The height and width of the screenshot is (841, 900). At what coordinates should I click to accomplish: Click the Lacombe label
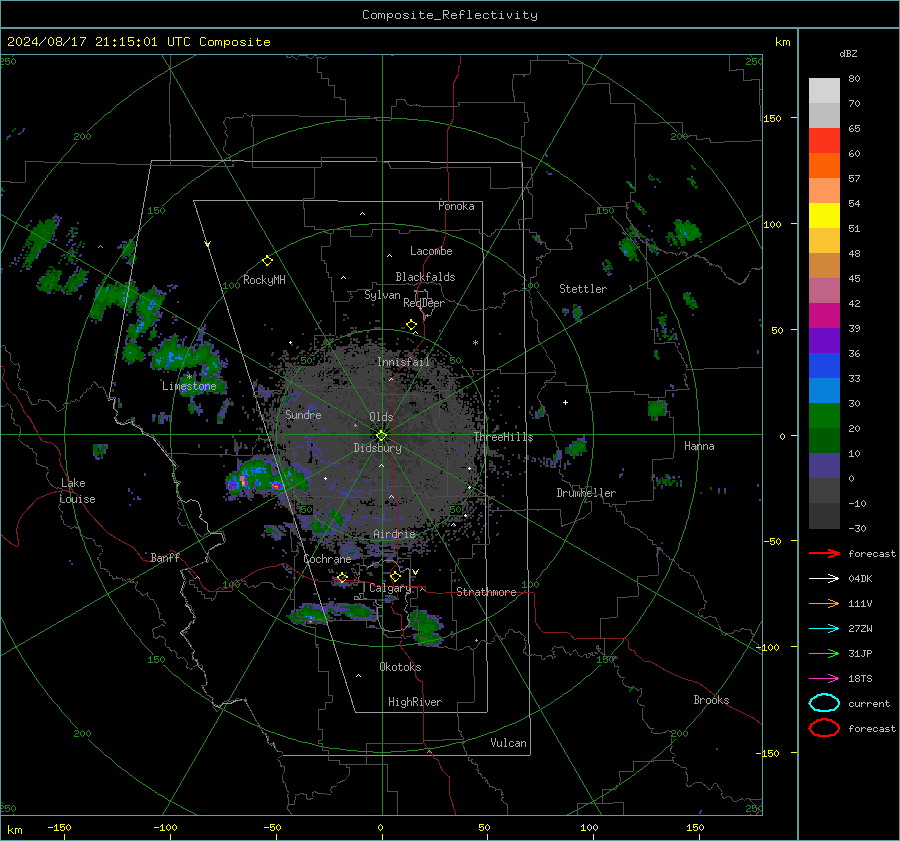431,251
